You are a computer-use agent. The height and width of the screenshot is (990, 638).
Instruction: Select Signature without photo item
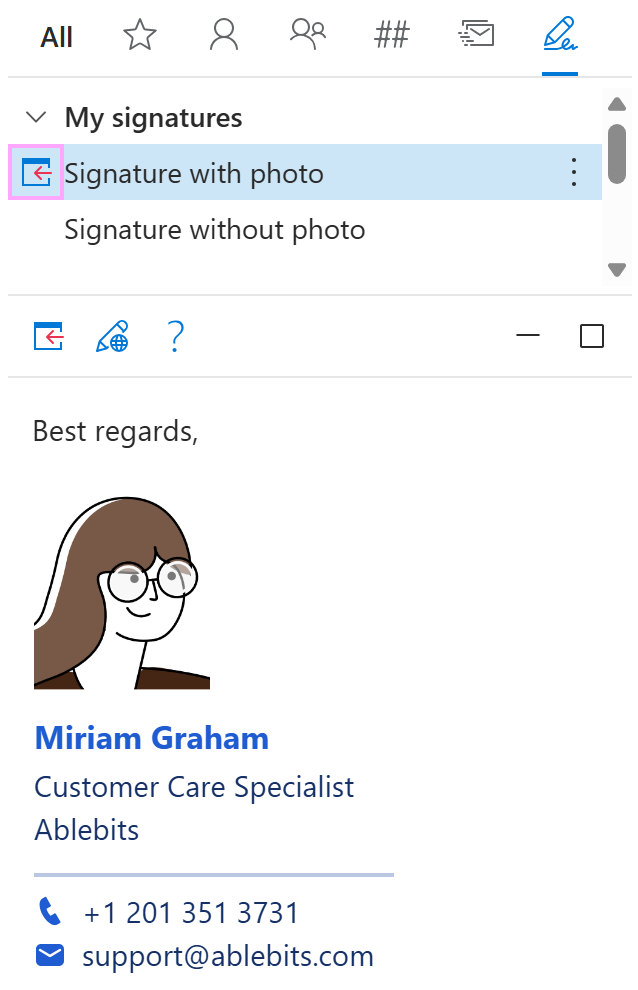point(215,230)
